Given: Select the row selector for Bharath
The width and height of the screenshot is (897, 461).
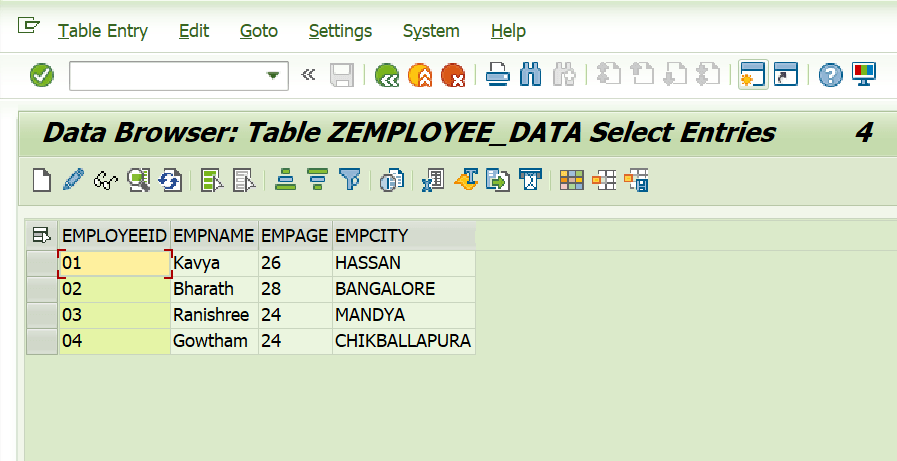Looking at the screenshot, I should pyautogui.click(x=42, y=289).
